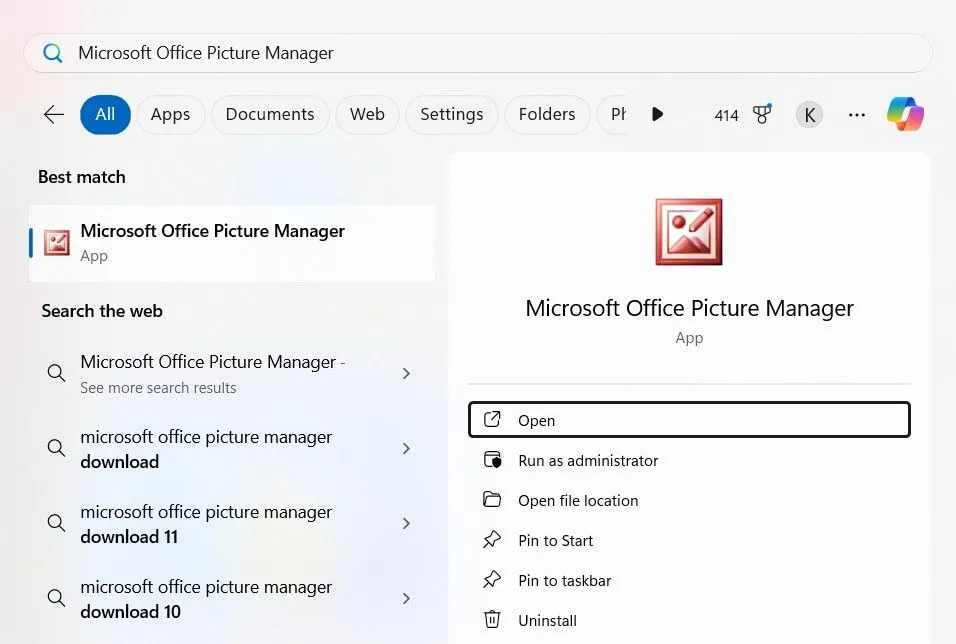The width and height of the screenshot is (956, 644).
Task: Click the Run as administrator shield icon
Action: [x=493, y=460]
